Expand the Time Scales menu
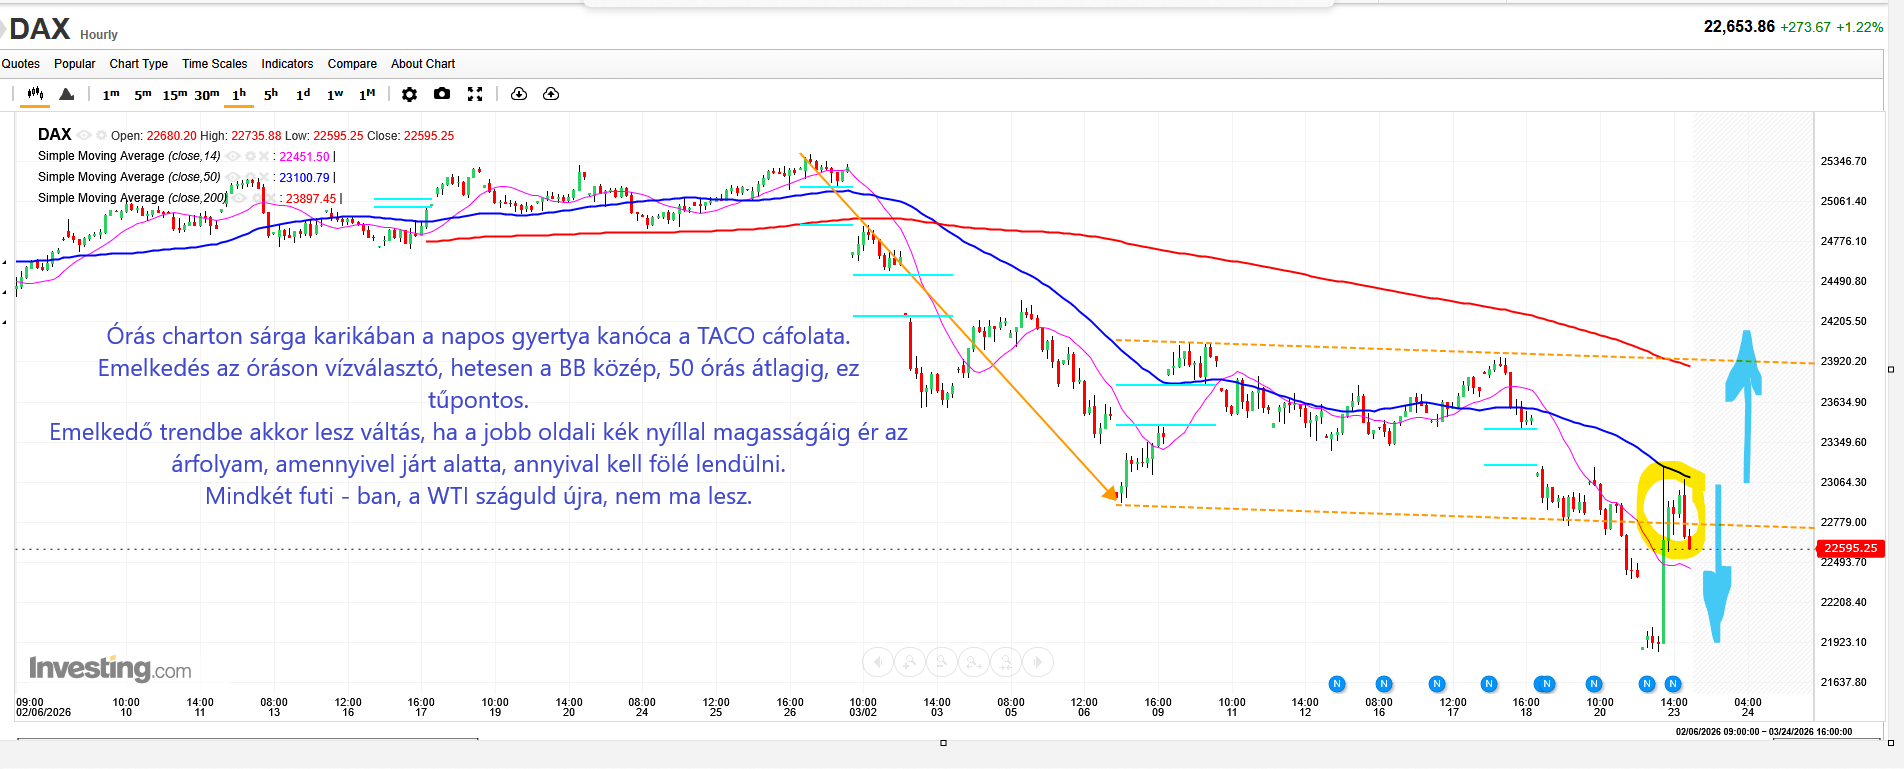The height and width of the screenshot is (769, 1904). pos(214,64)
